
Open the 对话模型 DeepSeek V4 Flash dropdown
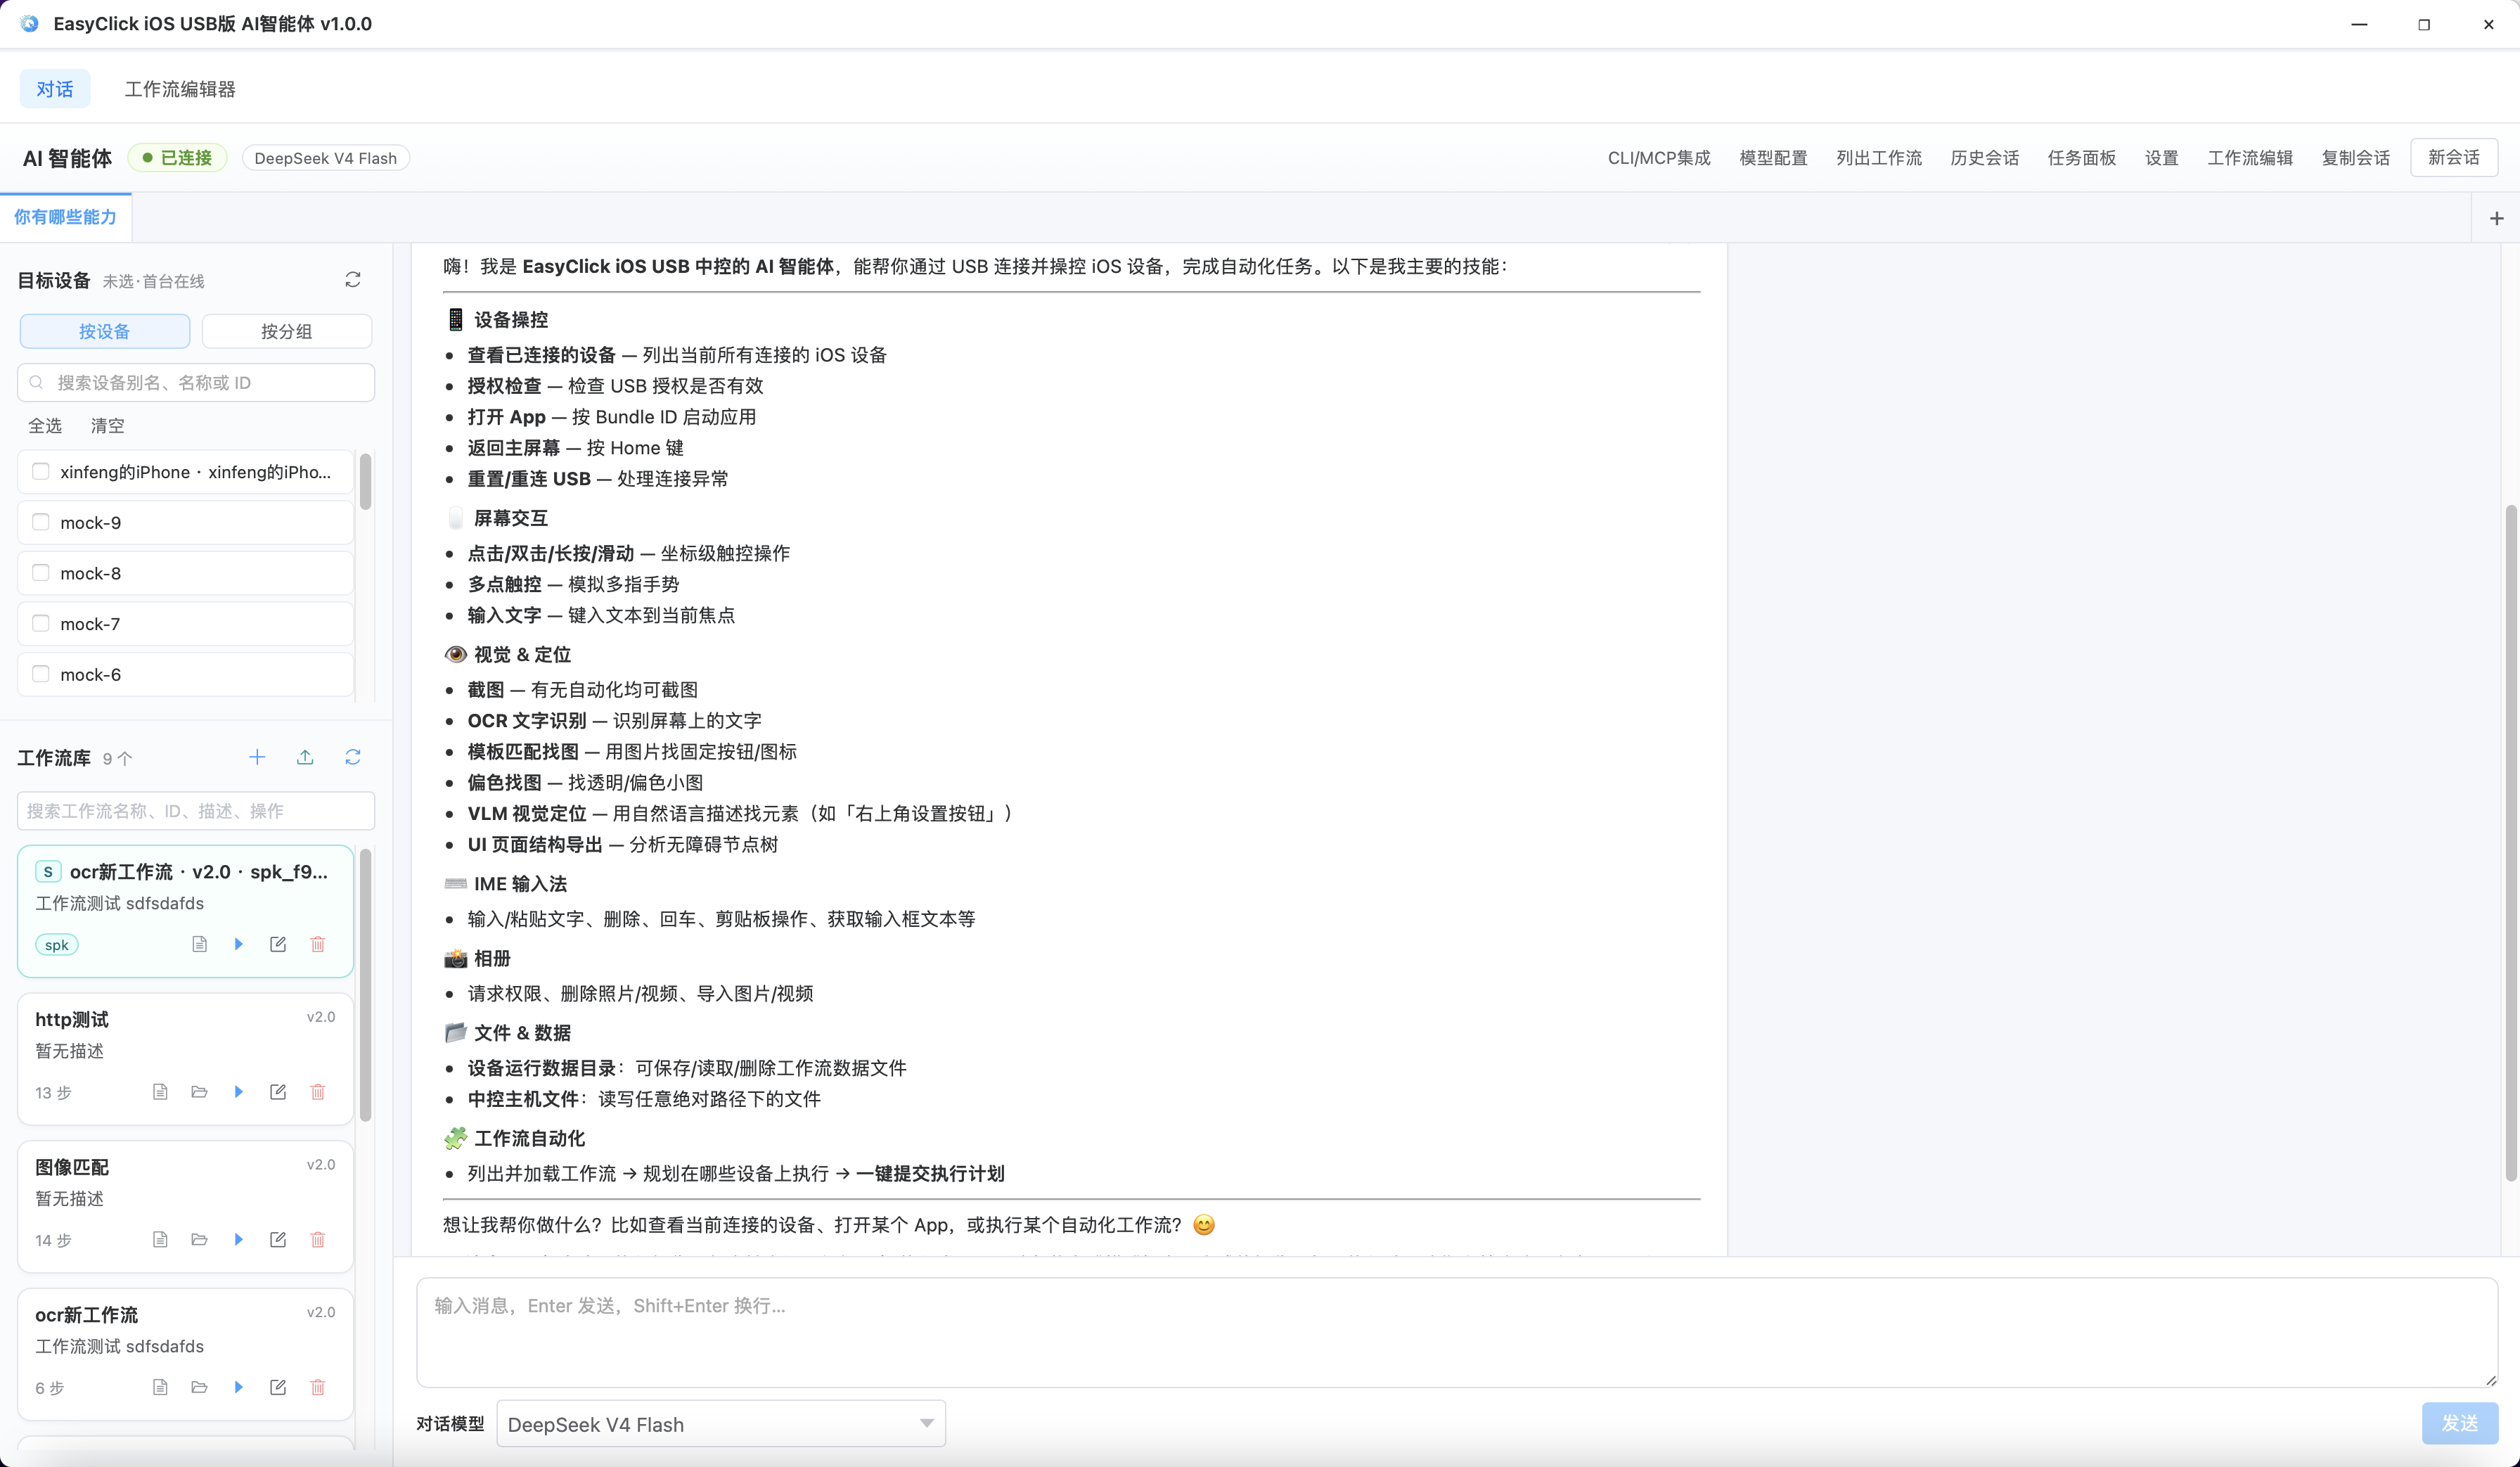[x=721, y=1423]
